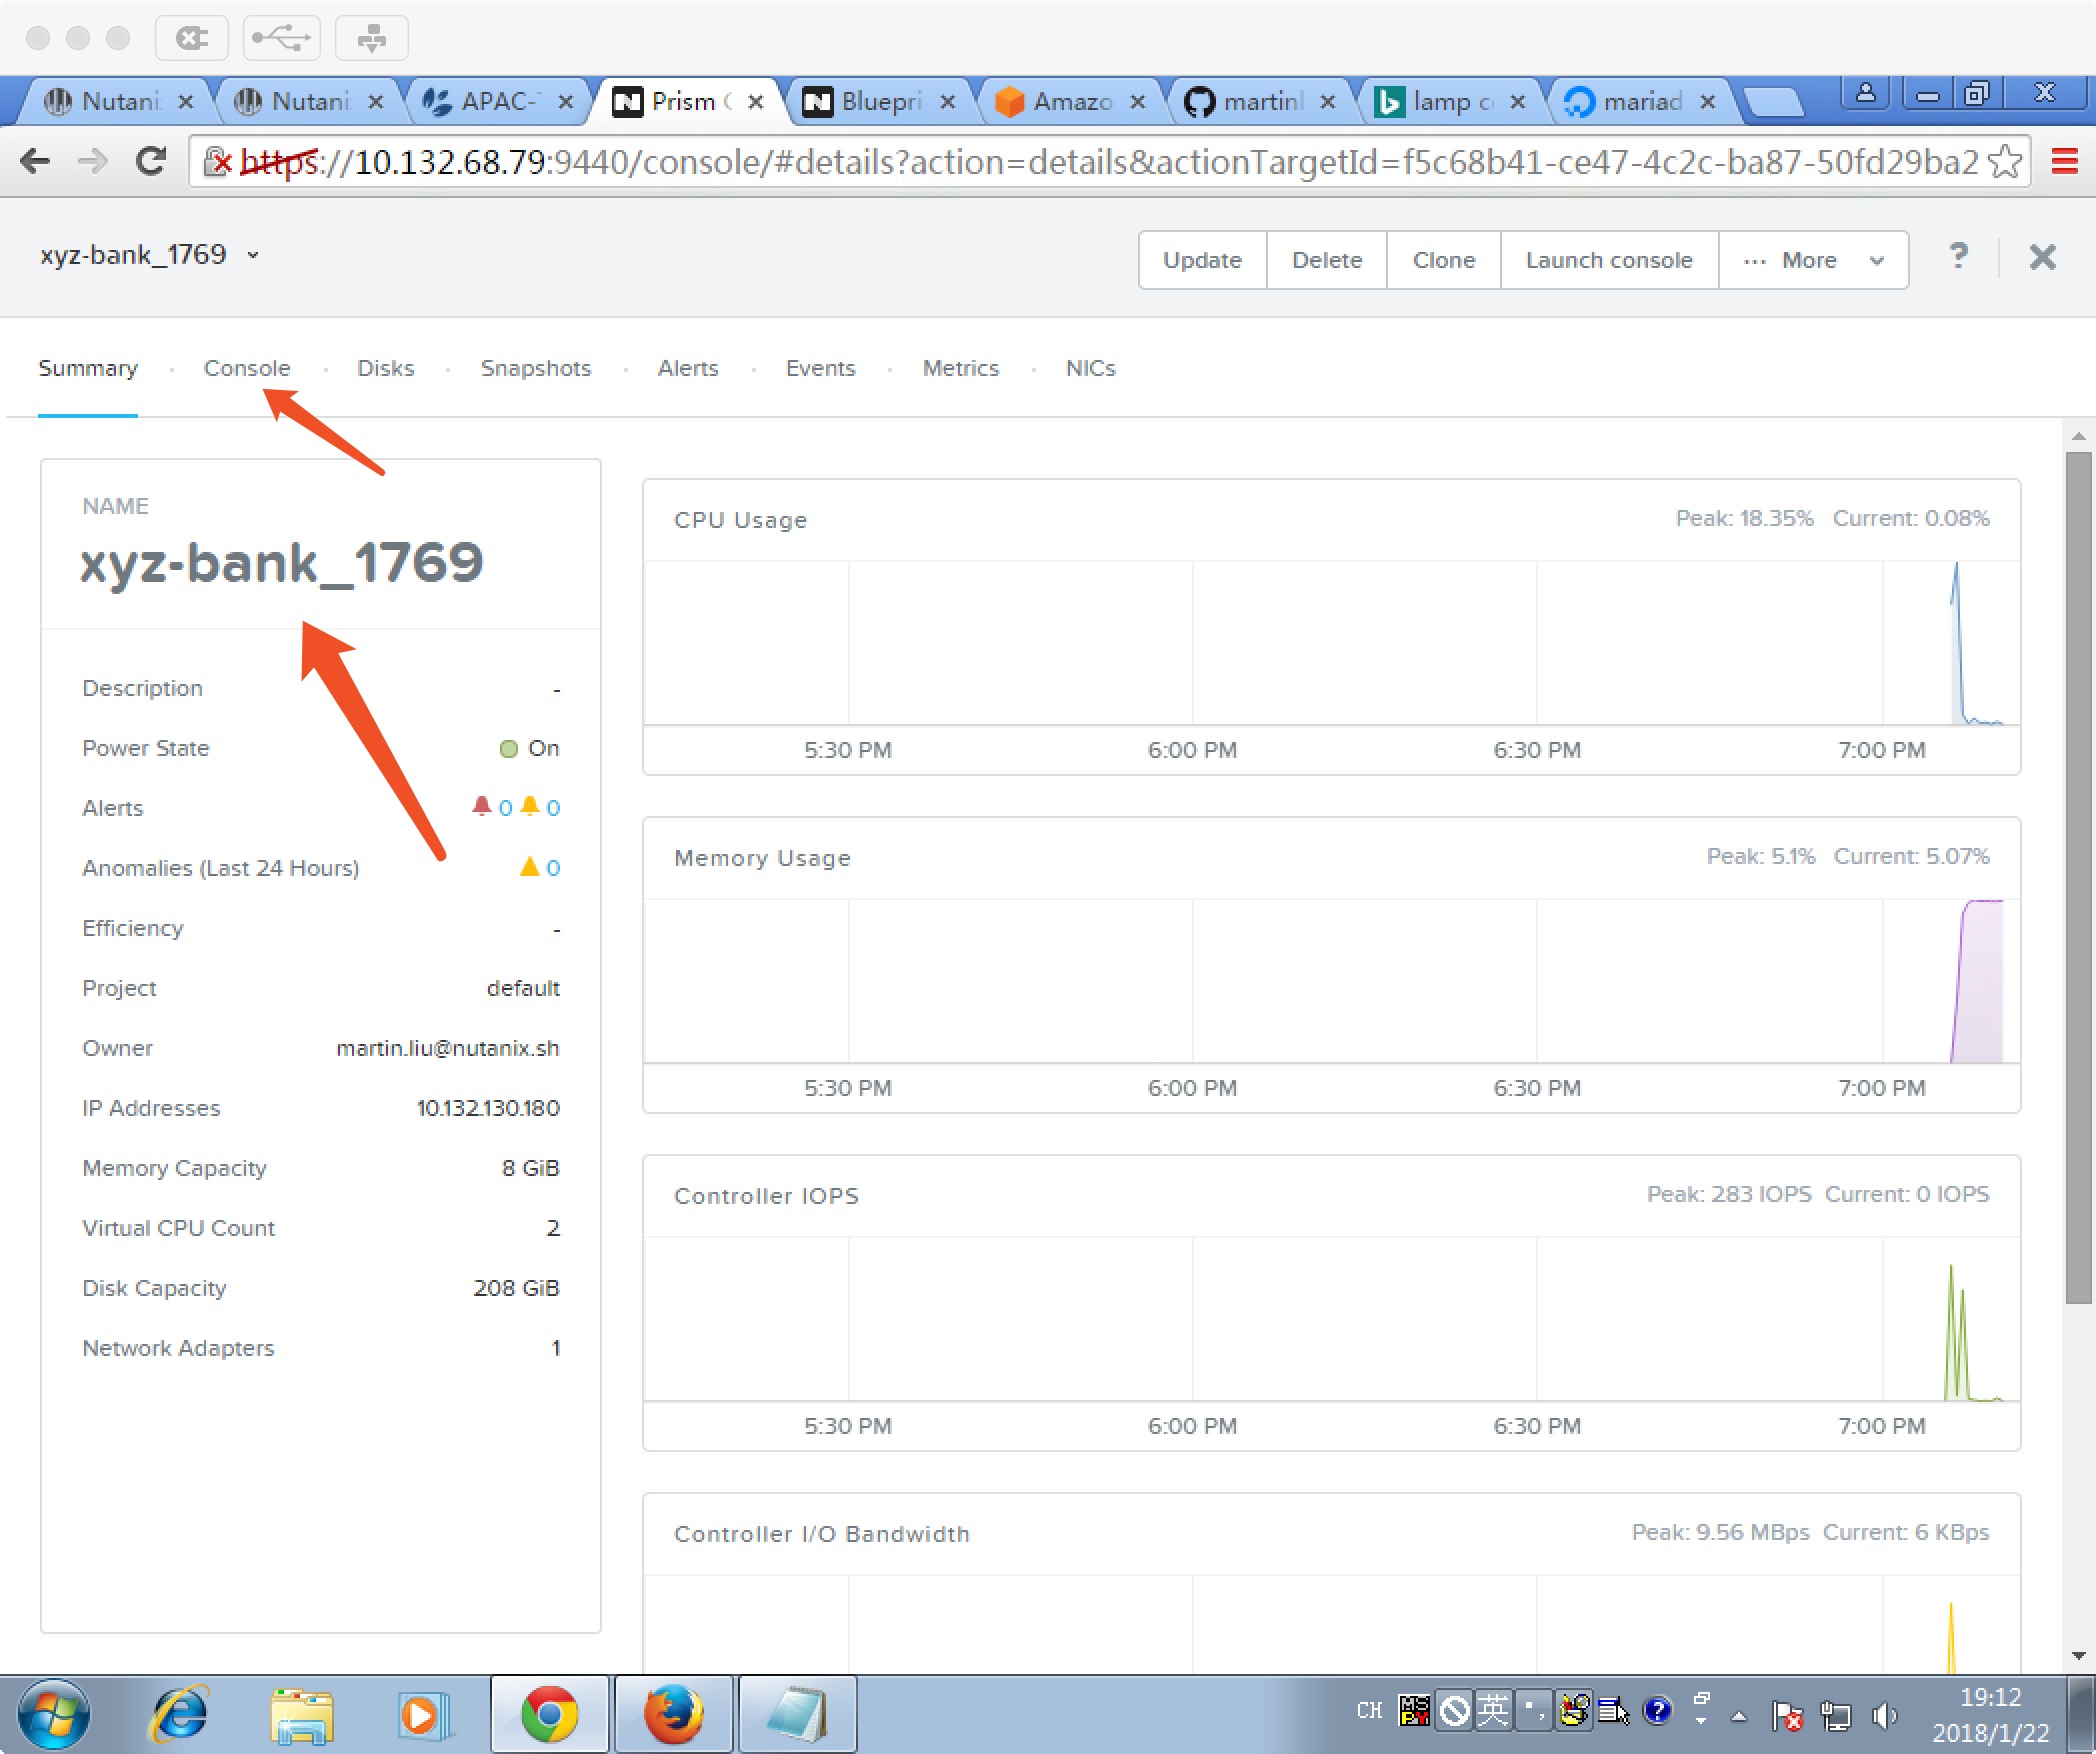This screenshot has height=1754, width=2096.
Task: Click the Clone button
Action: click(1444, 260)
